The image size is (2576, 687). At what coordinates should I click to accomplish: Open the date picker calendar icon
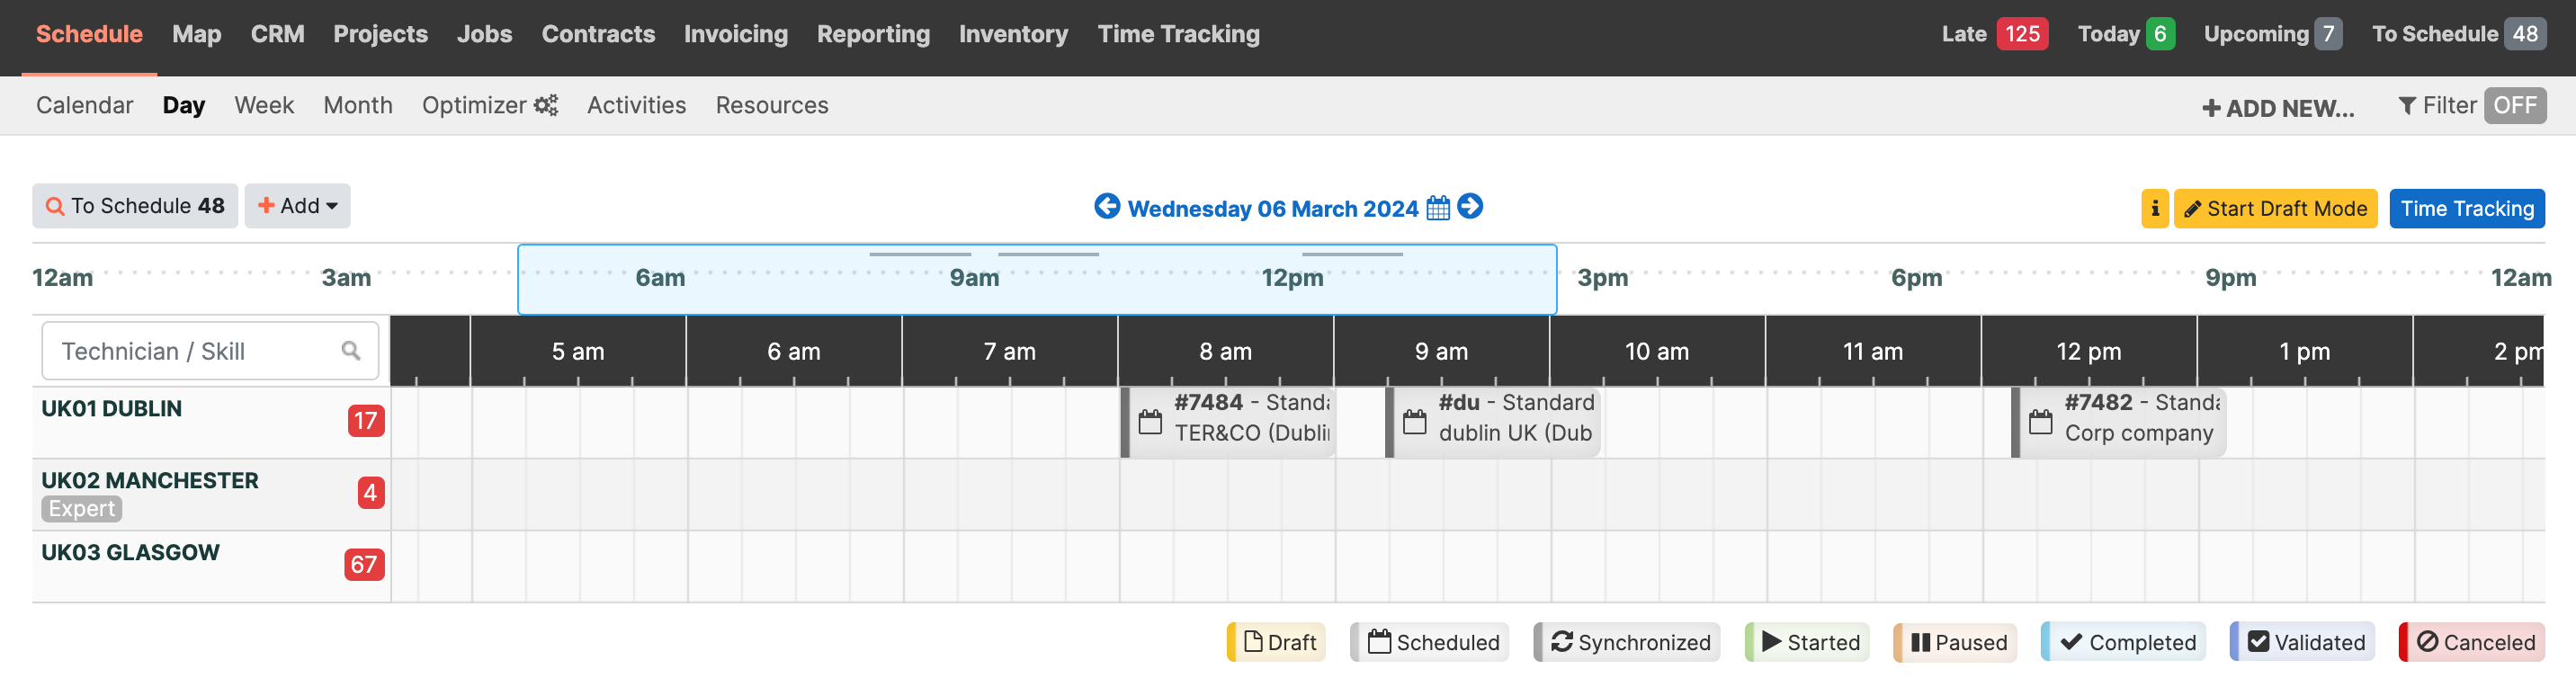pos(1437,208)
